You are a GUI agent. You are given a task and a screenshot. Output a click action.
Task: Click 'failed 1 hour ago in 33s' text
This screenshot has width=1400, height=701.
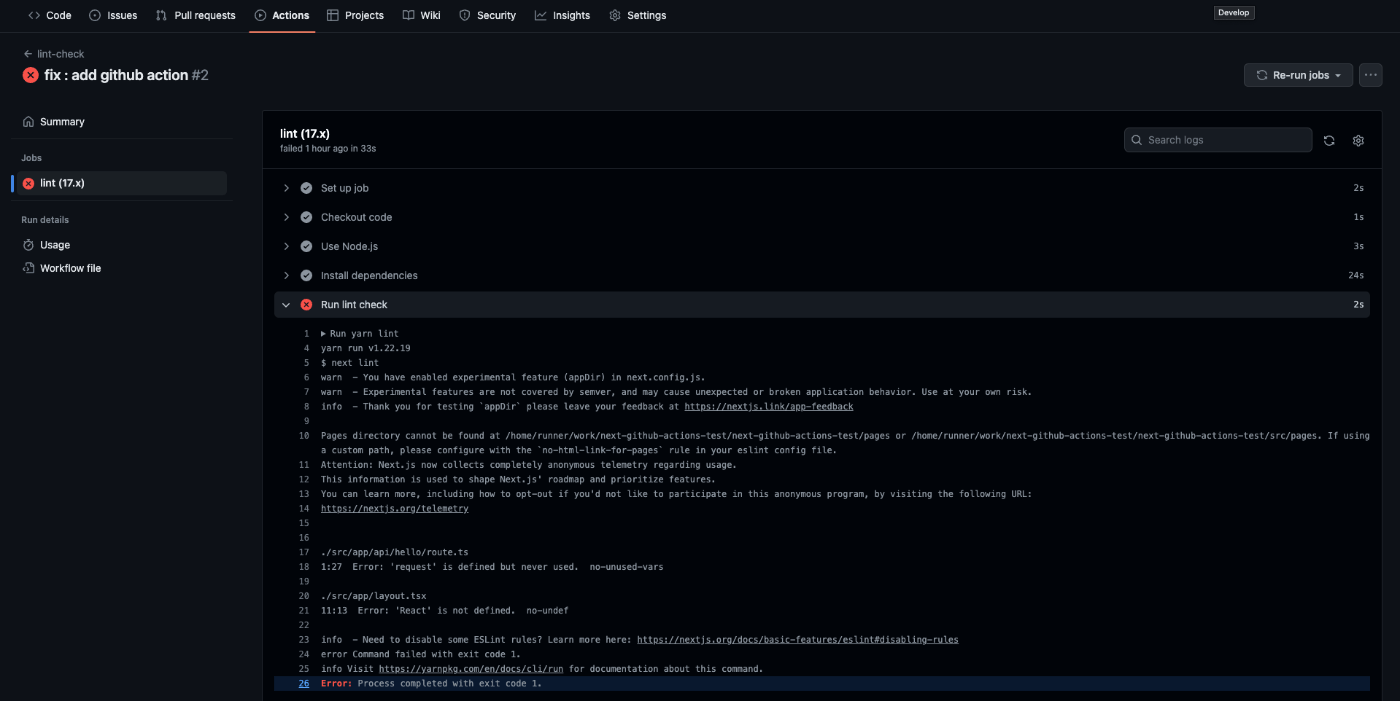coord(328,148)
